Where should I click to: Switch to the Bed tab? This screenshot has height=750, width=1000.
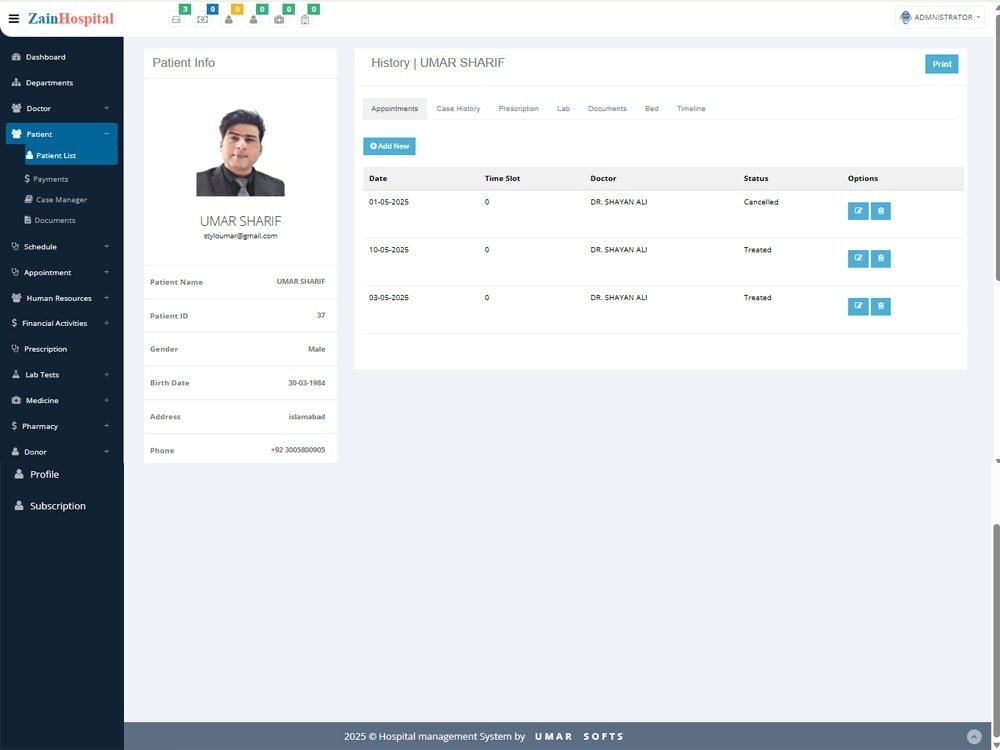tap(652, 108)
